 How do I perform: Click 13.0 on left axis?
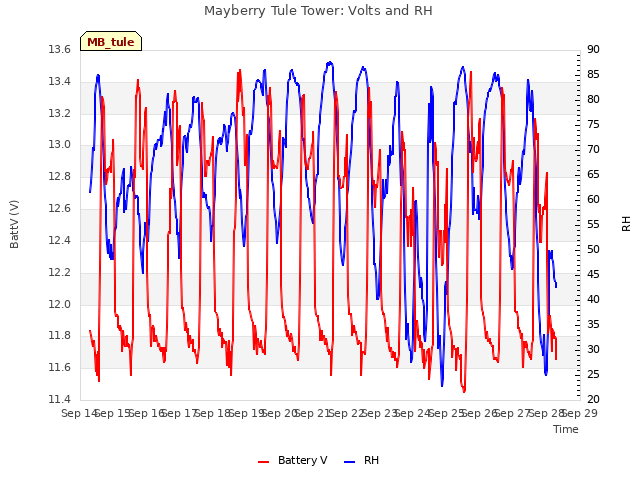pos(60,144)
